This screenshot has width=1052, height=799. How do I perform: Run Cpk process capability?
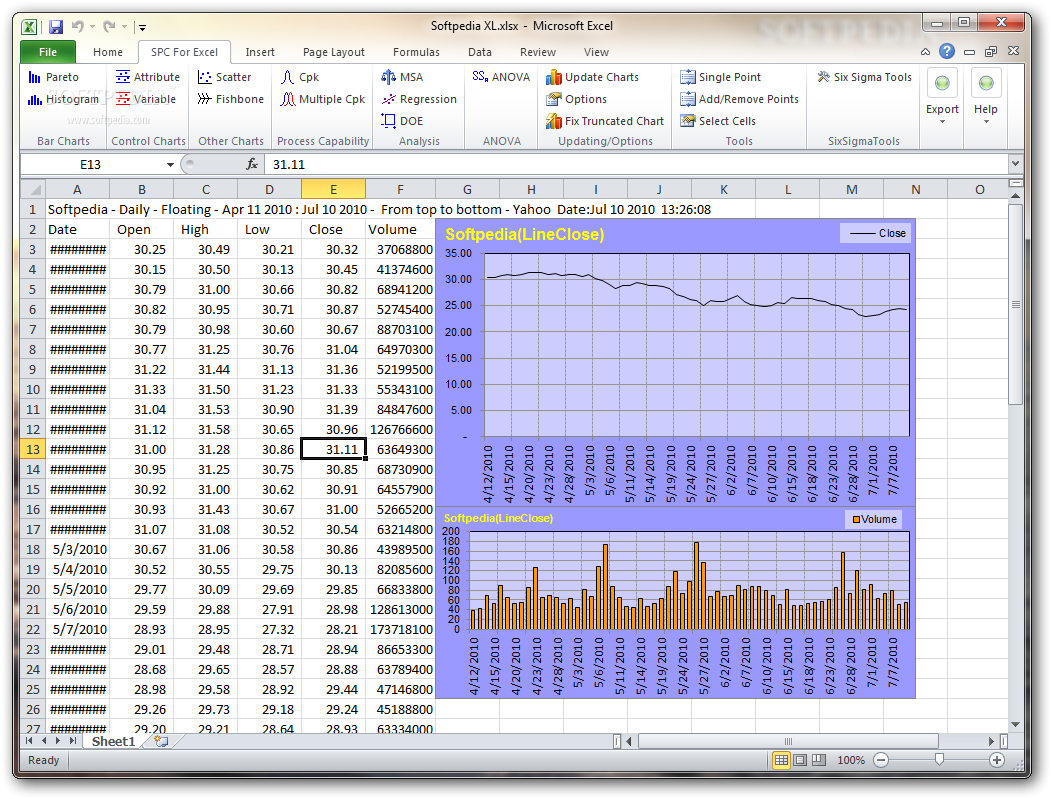(x=299, y=77)
